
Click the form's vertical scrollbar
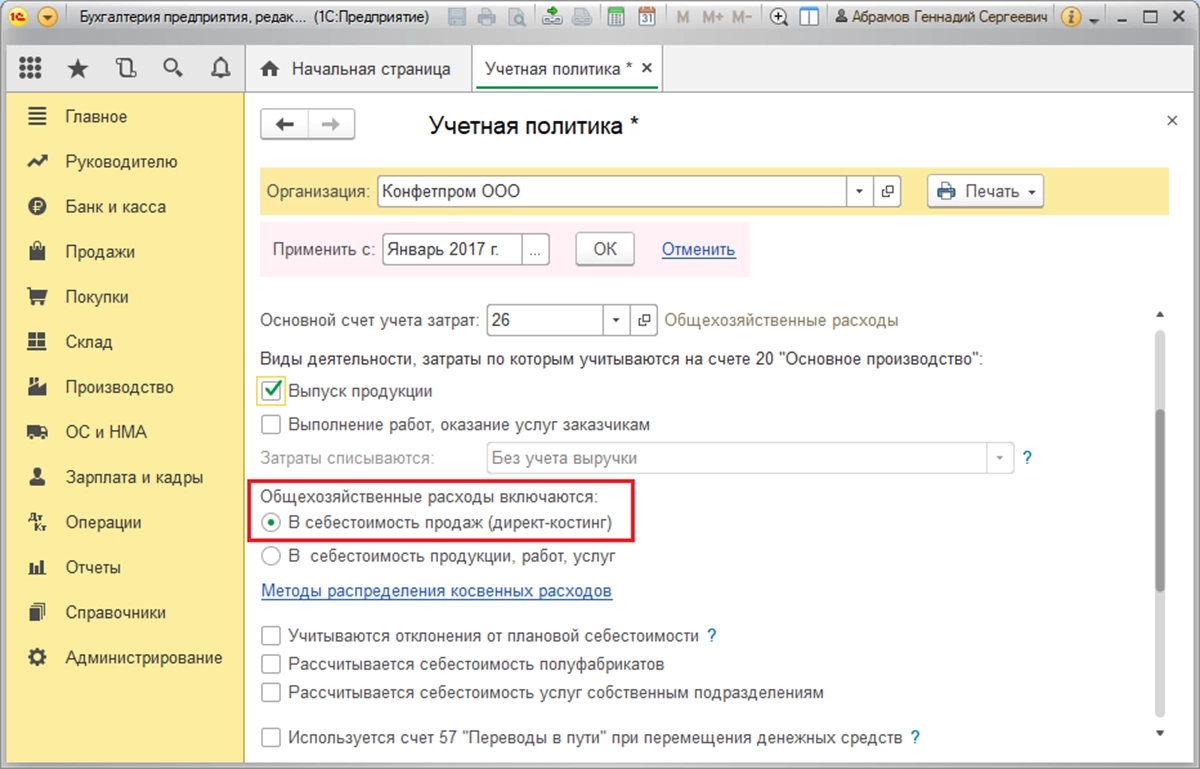click(x=1159, y=500)
